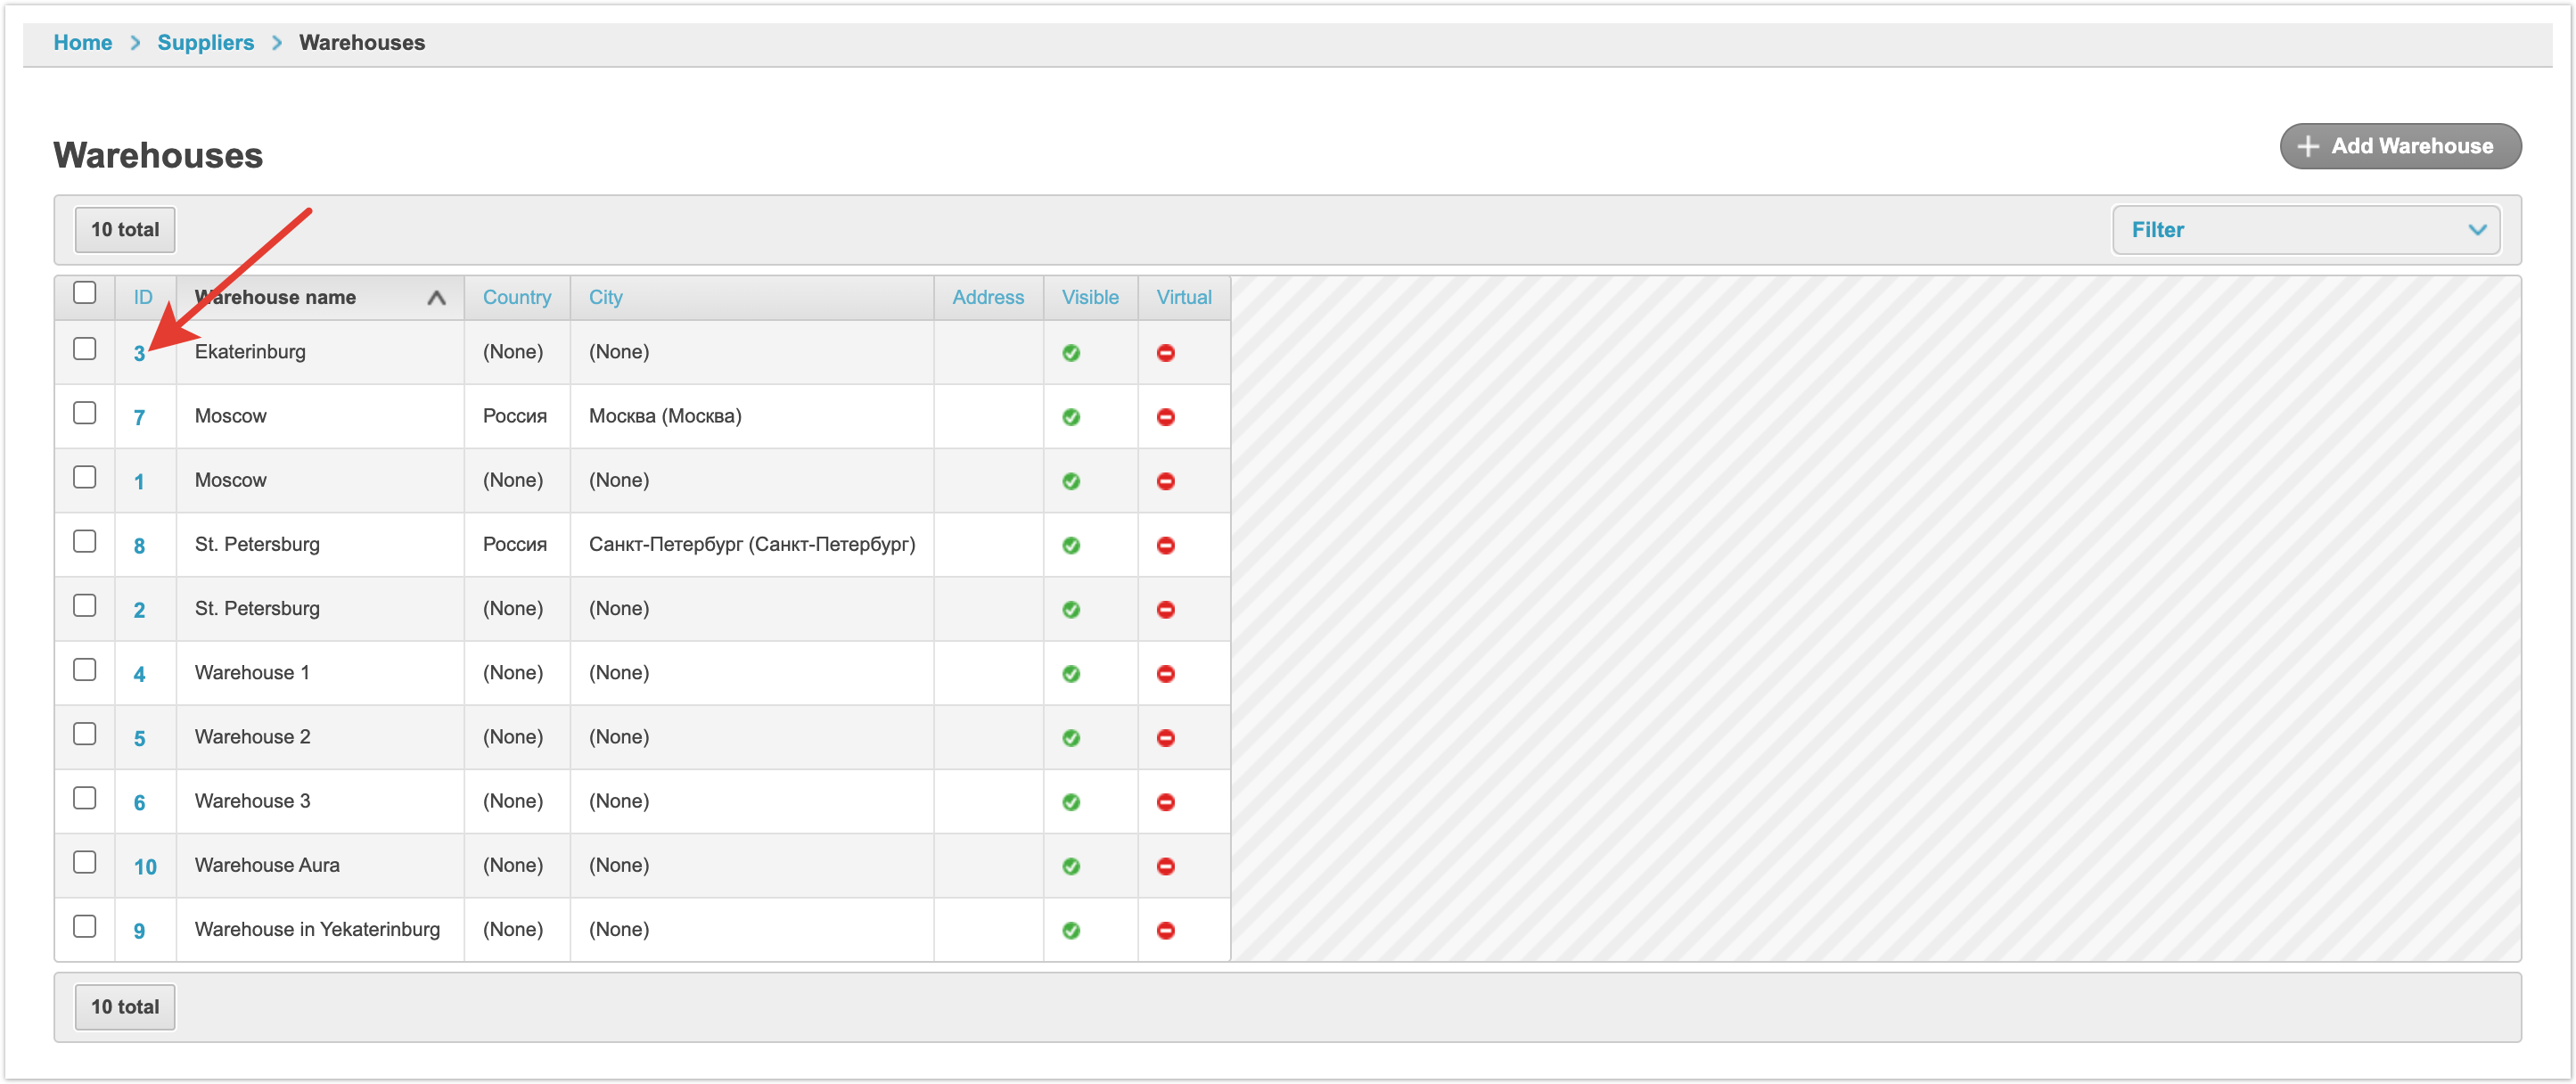Viewport: 2576px width, 1084px height.
Task: Sort table by Country column header
Action: point(516,297)
